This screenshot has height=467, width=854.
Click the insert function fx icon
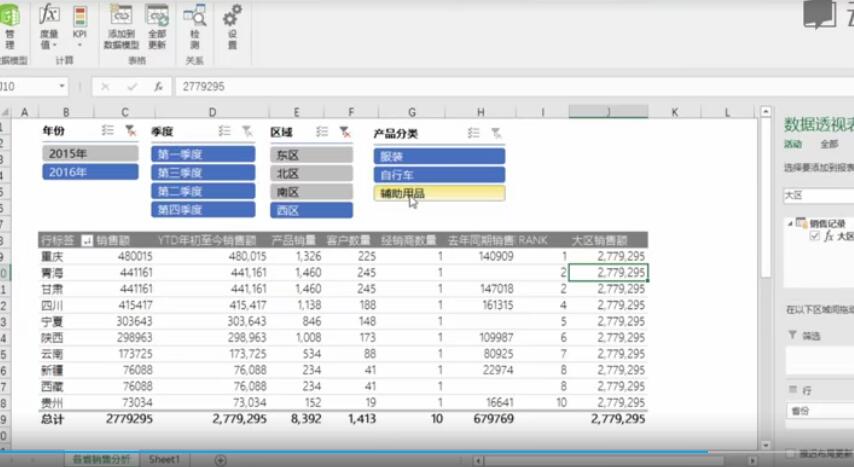tap(158, 87)
